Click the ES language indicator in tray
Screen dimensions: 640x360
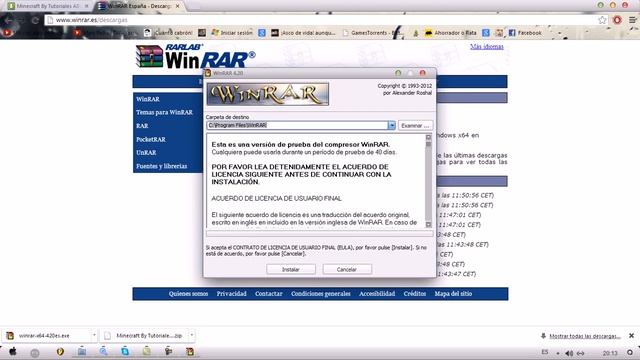545,352
